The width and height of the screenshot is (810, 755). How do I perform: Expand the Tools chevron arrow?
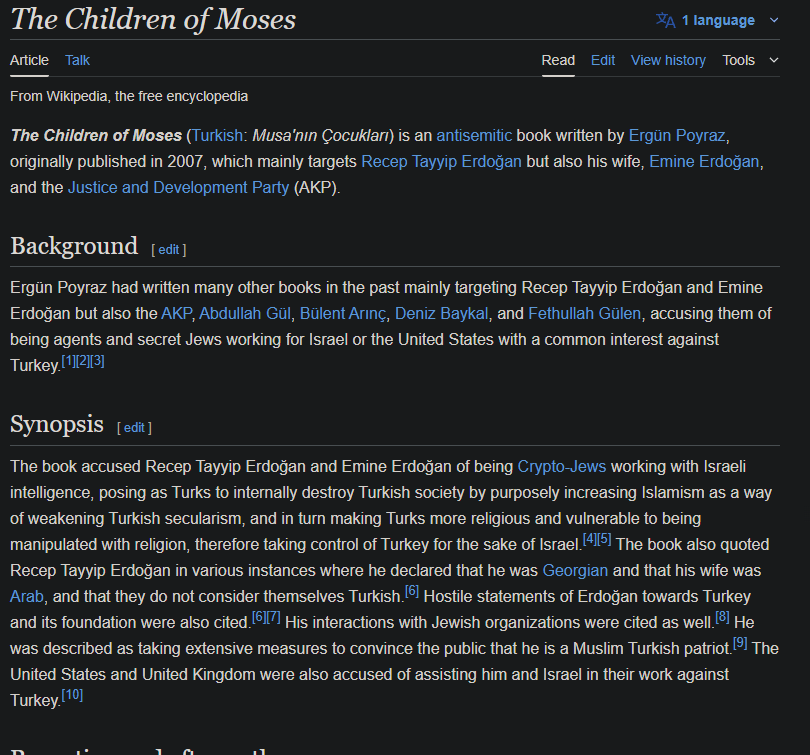(x=774, y=60)
